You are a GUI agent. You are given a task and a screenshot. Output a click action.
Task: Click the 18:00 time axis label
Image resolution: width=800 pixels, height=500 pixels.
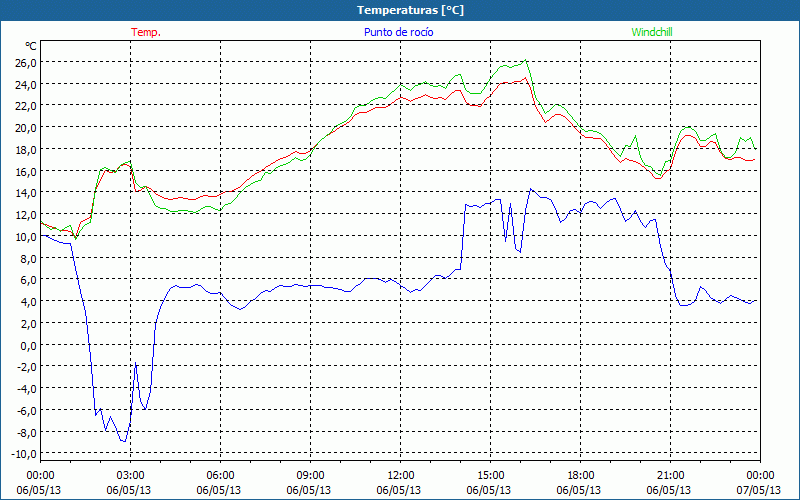(581, 475)
